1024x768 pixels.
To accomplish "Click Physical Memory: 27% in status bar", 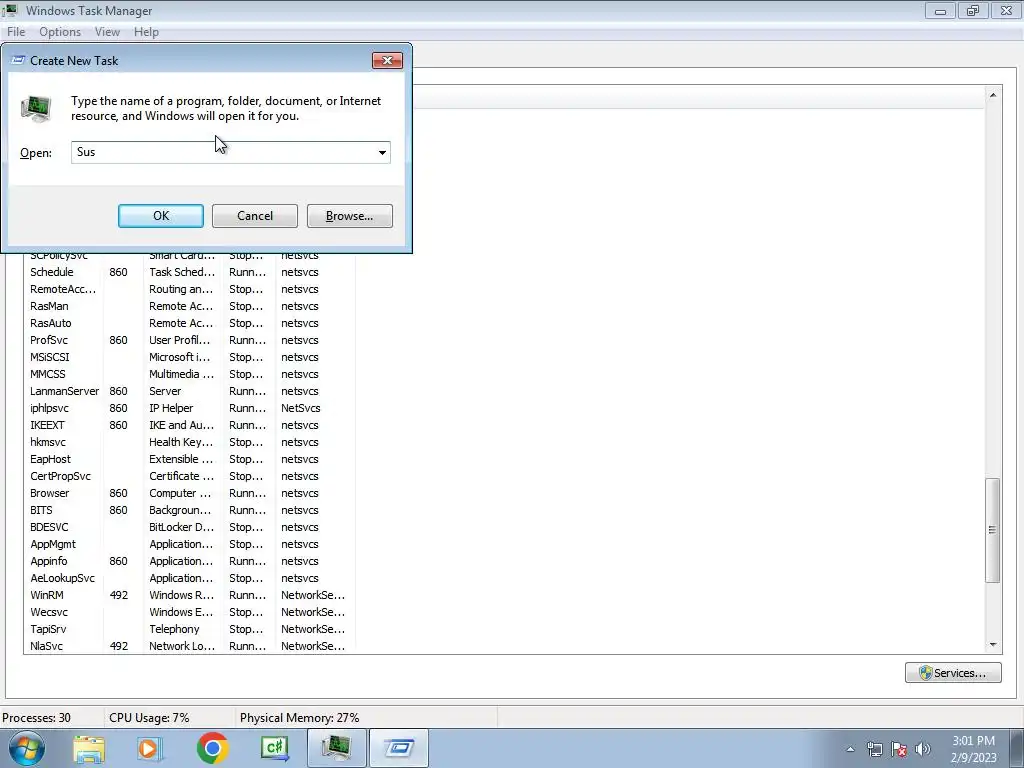I will click(299, 717).
